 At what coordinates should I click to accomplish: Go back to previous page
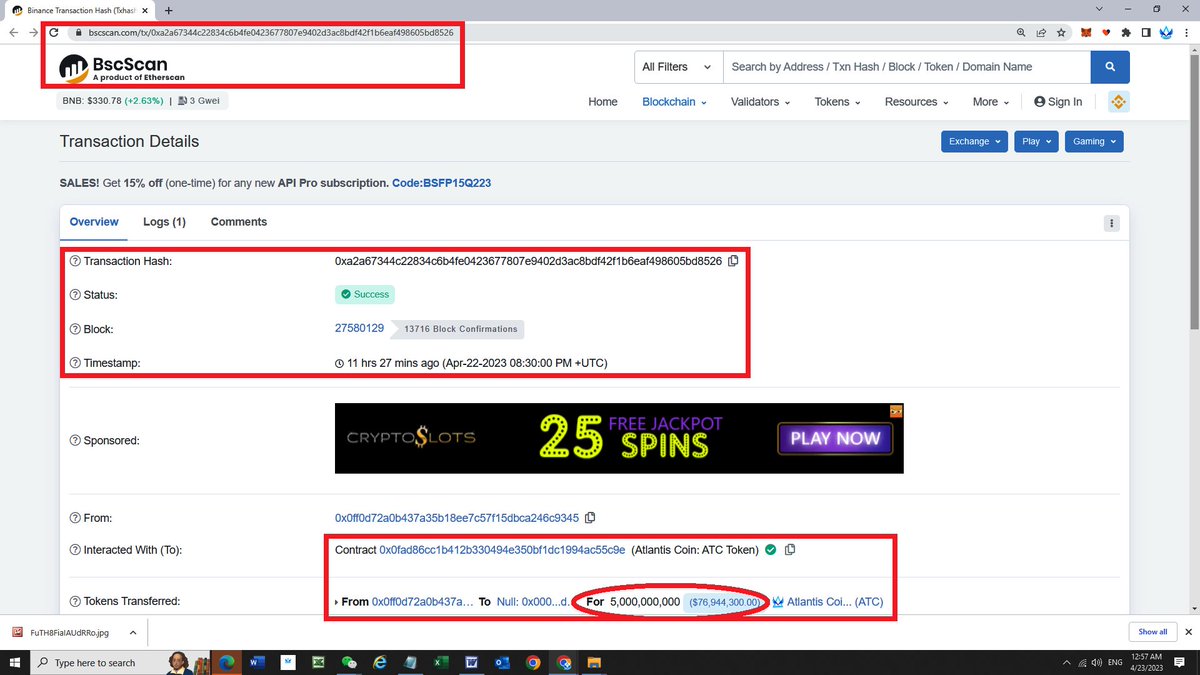tap(13, 33)
